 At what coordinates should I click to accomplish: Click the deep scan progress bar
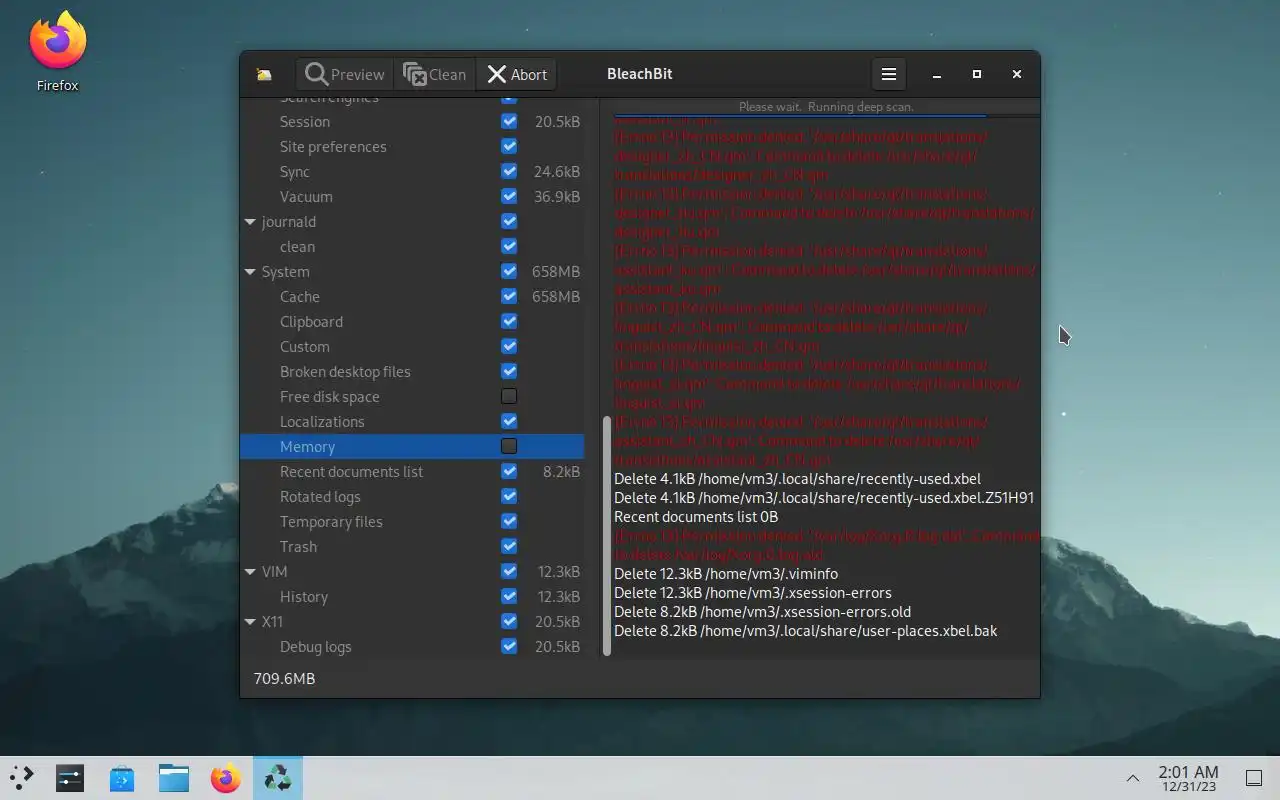click(x=826, y=107)
